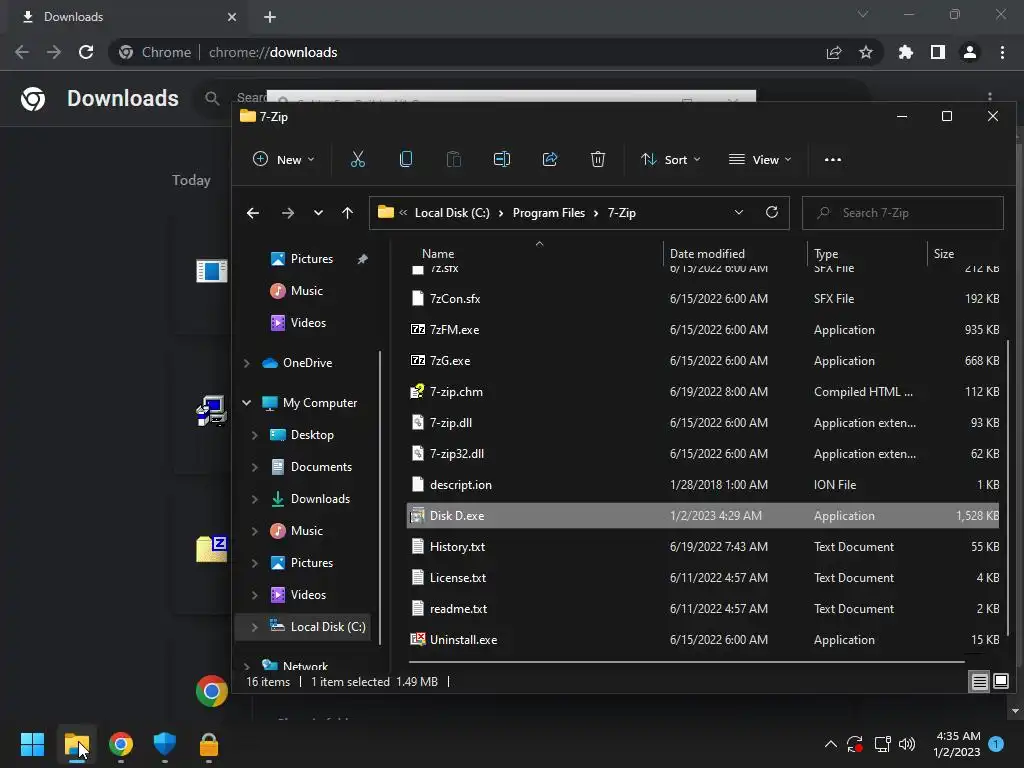The height and width of the screenshot is (768, 1024).
Task: Click the Paste clipboard icon in Explorer toolbar
Action: coord(453,159)
